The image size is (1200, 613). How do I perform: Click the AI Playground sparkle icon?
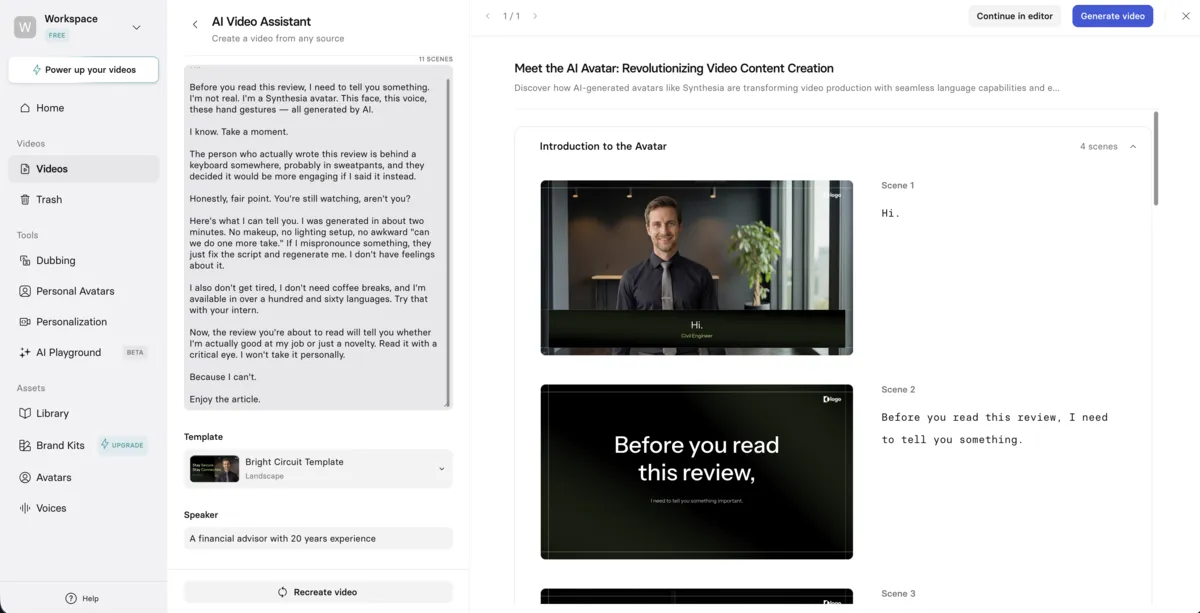(26, 352)
